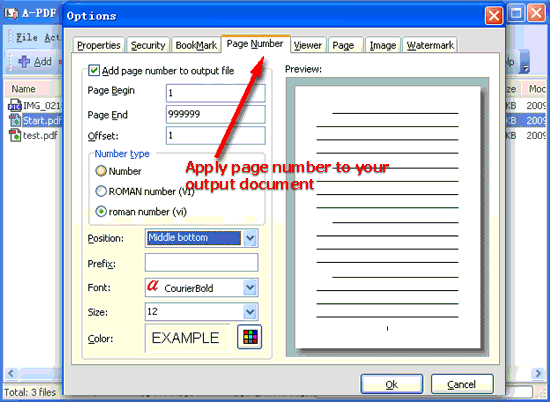Select the IMG_021 picture file icon
This screenshot has height=402, width=550.
point(15,105)
